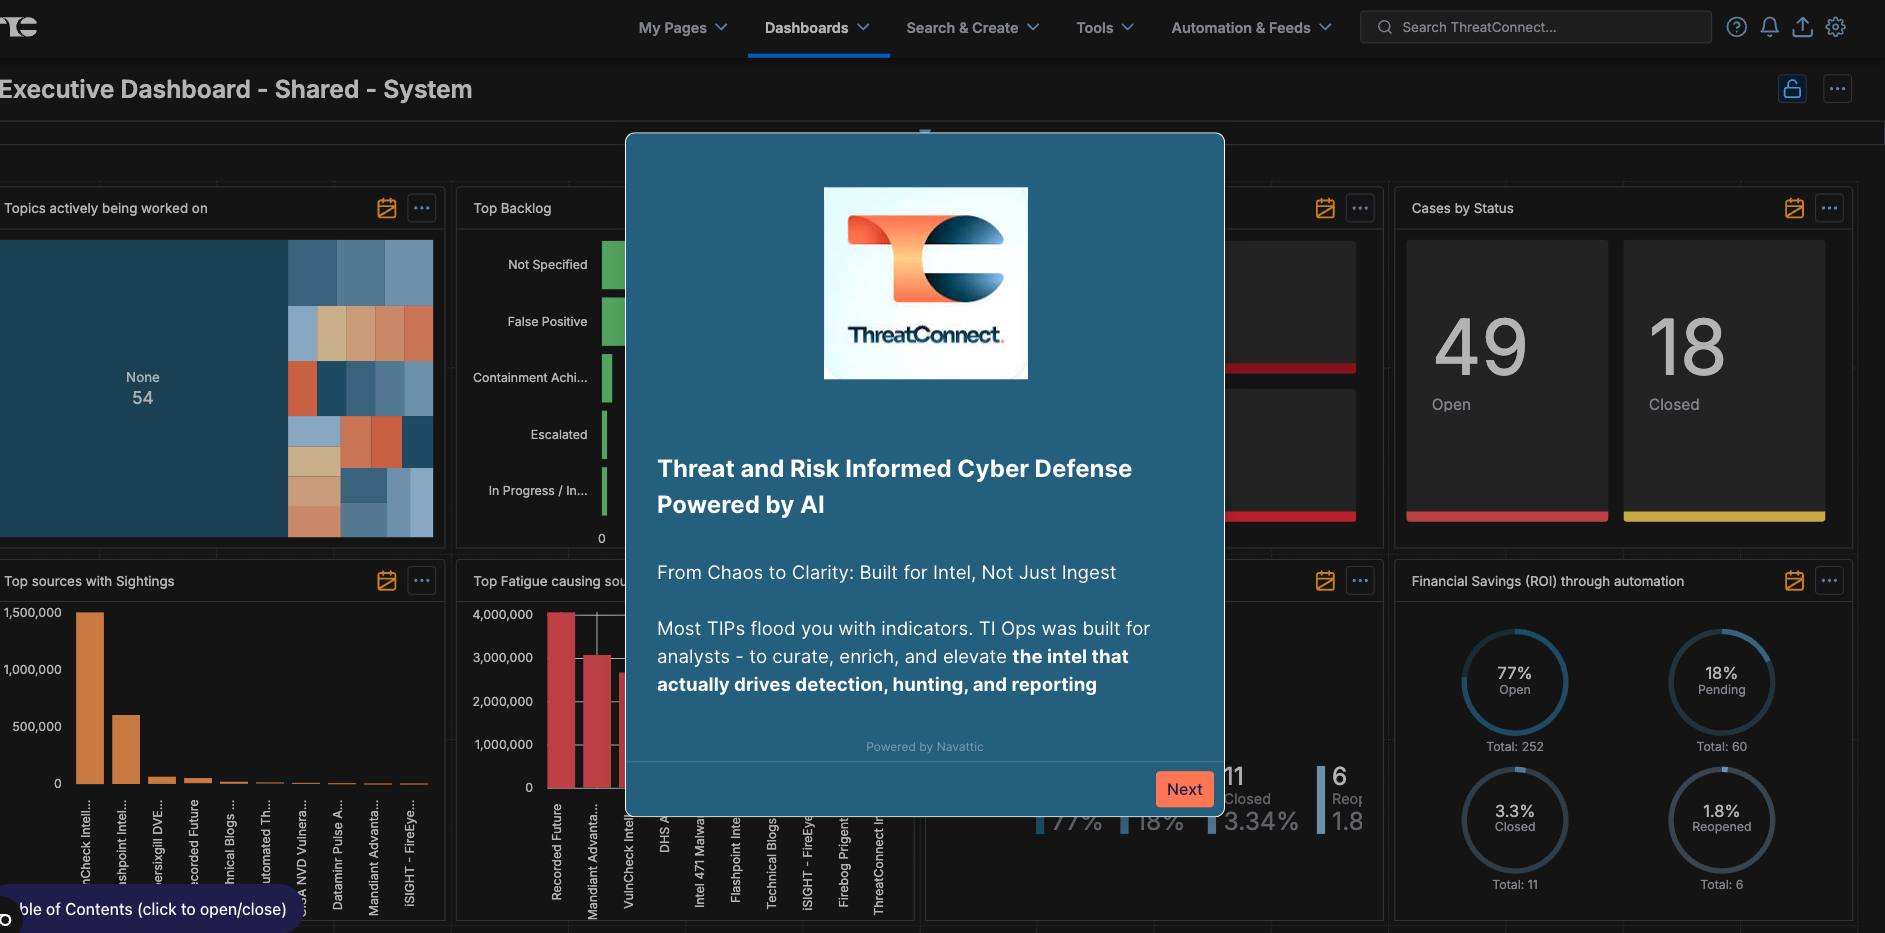The image size is (1885, 933).
Task: Open more options on Cases by Status card
Action: (1829, 208)
